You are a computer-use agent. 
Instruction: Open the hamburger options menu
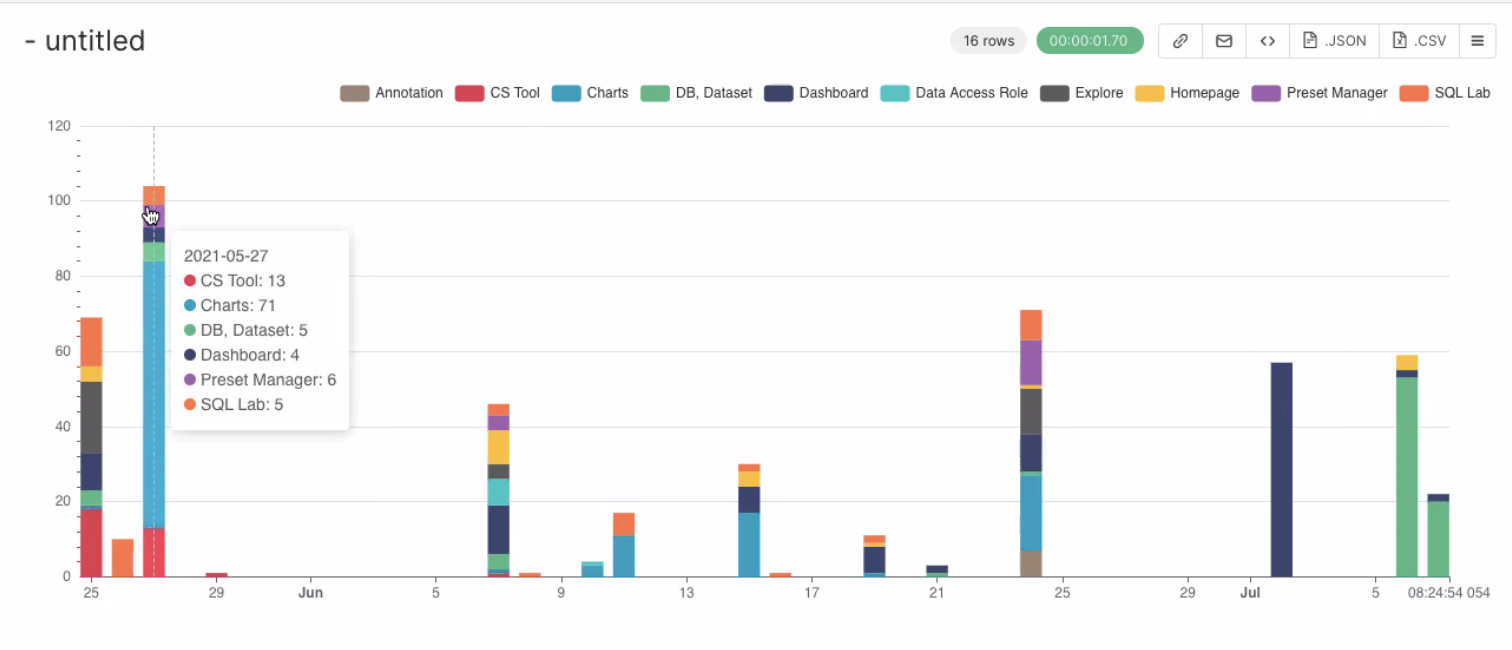tap(1477, 41)
